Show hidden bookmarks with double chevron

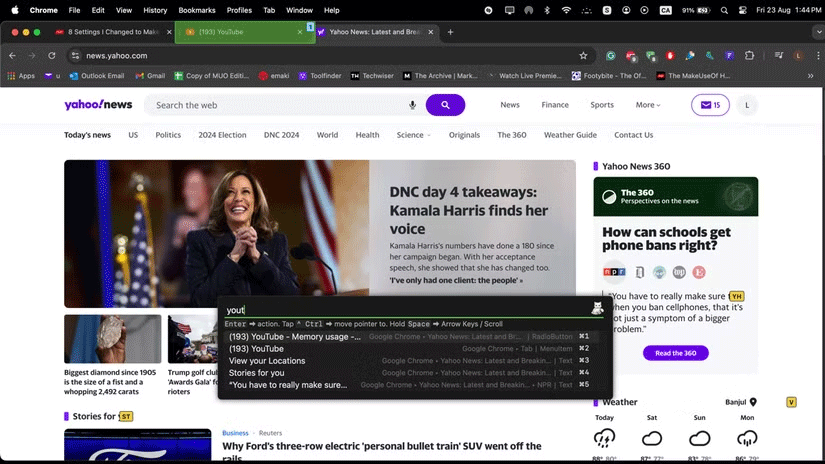[x=810, y=76]
